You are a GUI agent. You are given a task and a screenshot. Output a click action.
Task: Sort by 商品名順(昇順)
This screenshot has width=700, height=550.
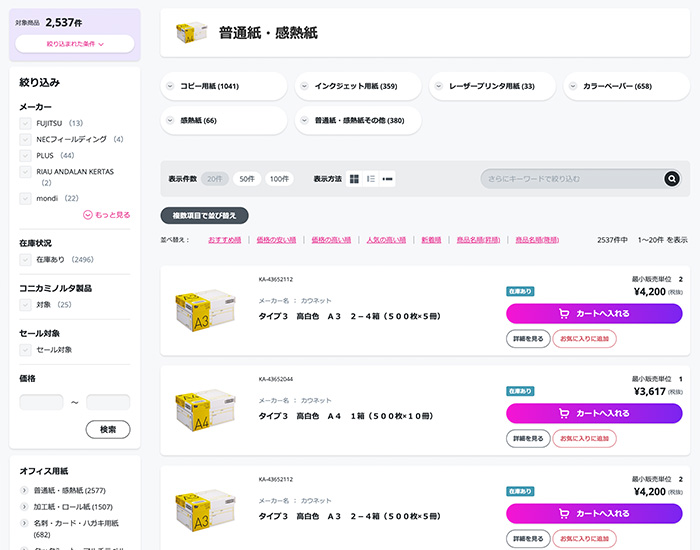[x=478, y=240]
